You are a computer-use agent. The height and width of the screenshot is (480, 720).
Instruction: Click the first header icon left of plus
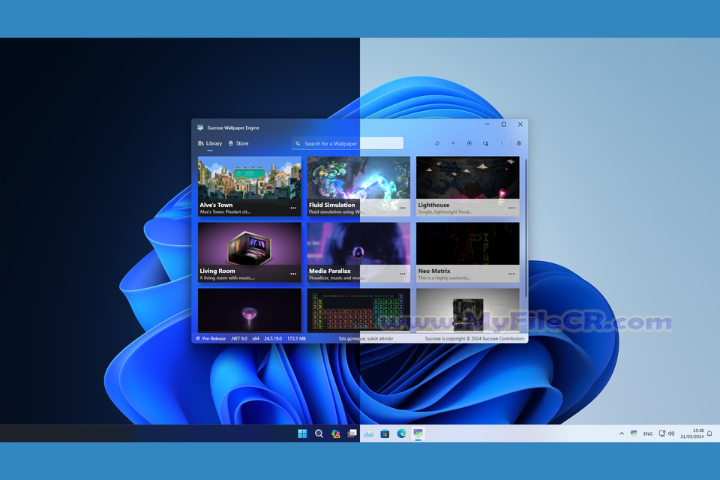437,143
